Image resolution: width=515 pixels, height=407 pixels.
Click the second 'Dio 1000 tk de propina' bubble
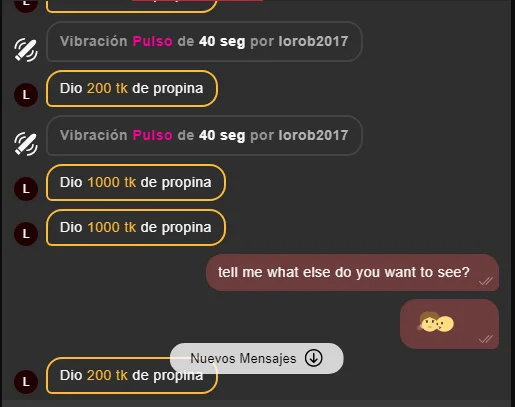(136, 228)
